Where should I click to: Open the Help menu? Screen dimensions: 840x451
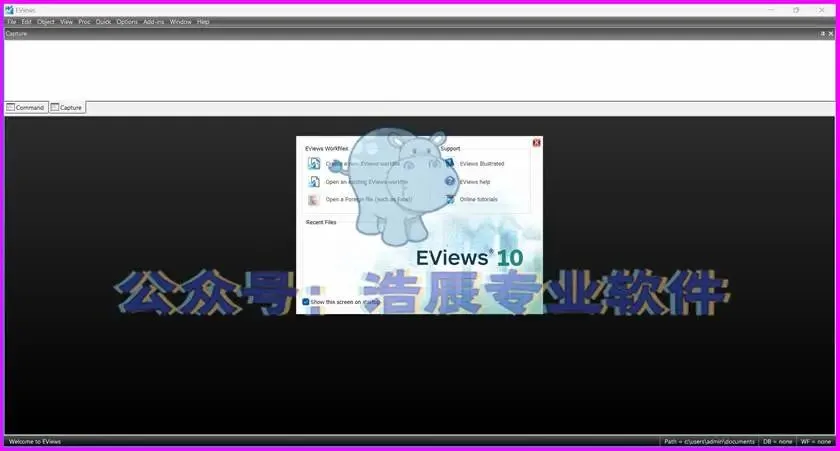pos(203,22)
